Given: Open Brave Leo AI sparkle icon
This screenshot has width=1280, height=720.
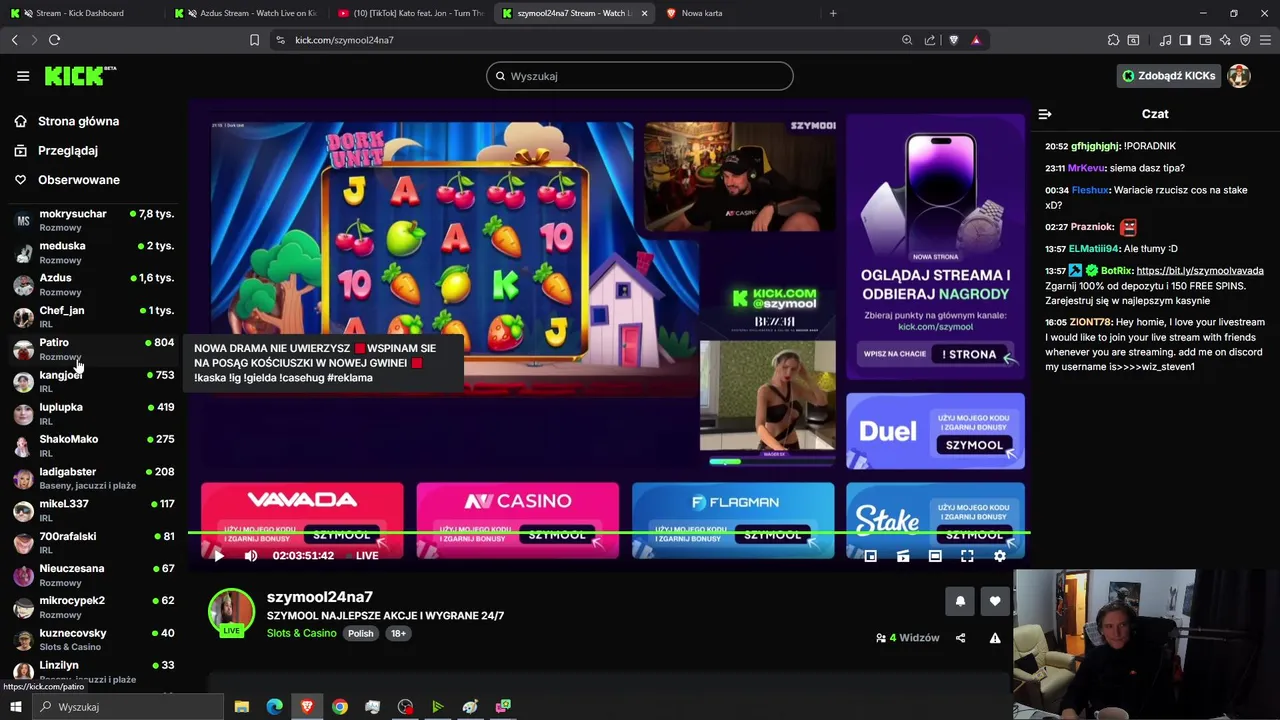Looking at the screenshot, I should pyautogui.click(x=1225, y=40).
